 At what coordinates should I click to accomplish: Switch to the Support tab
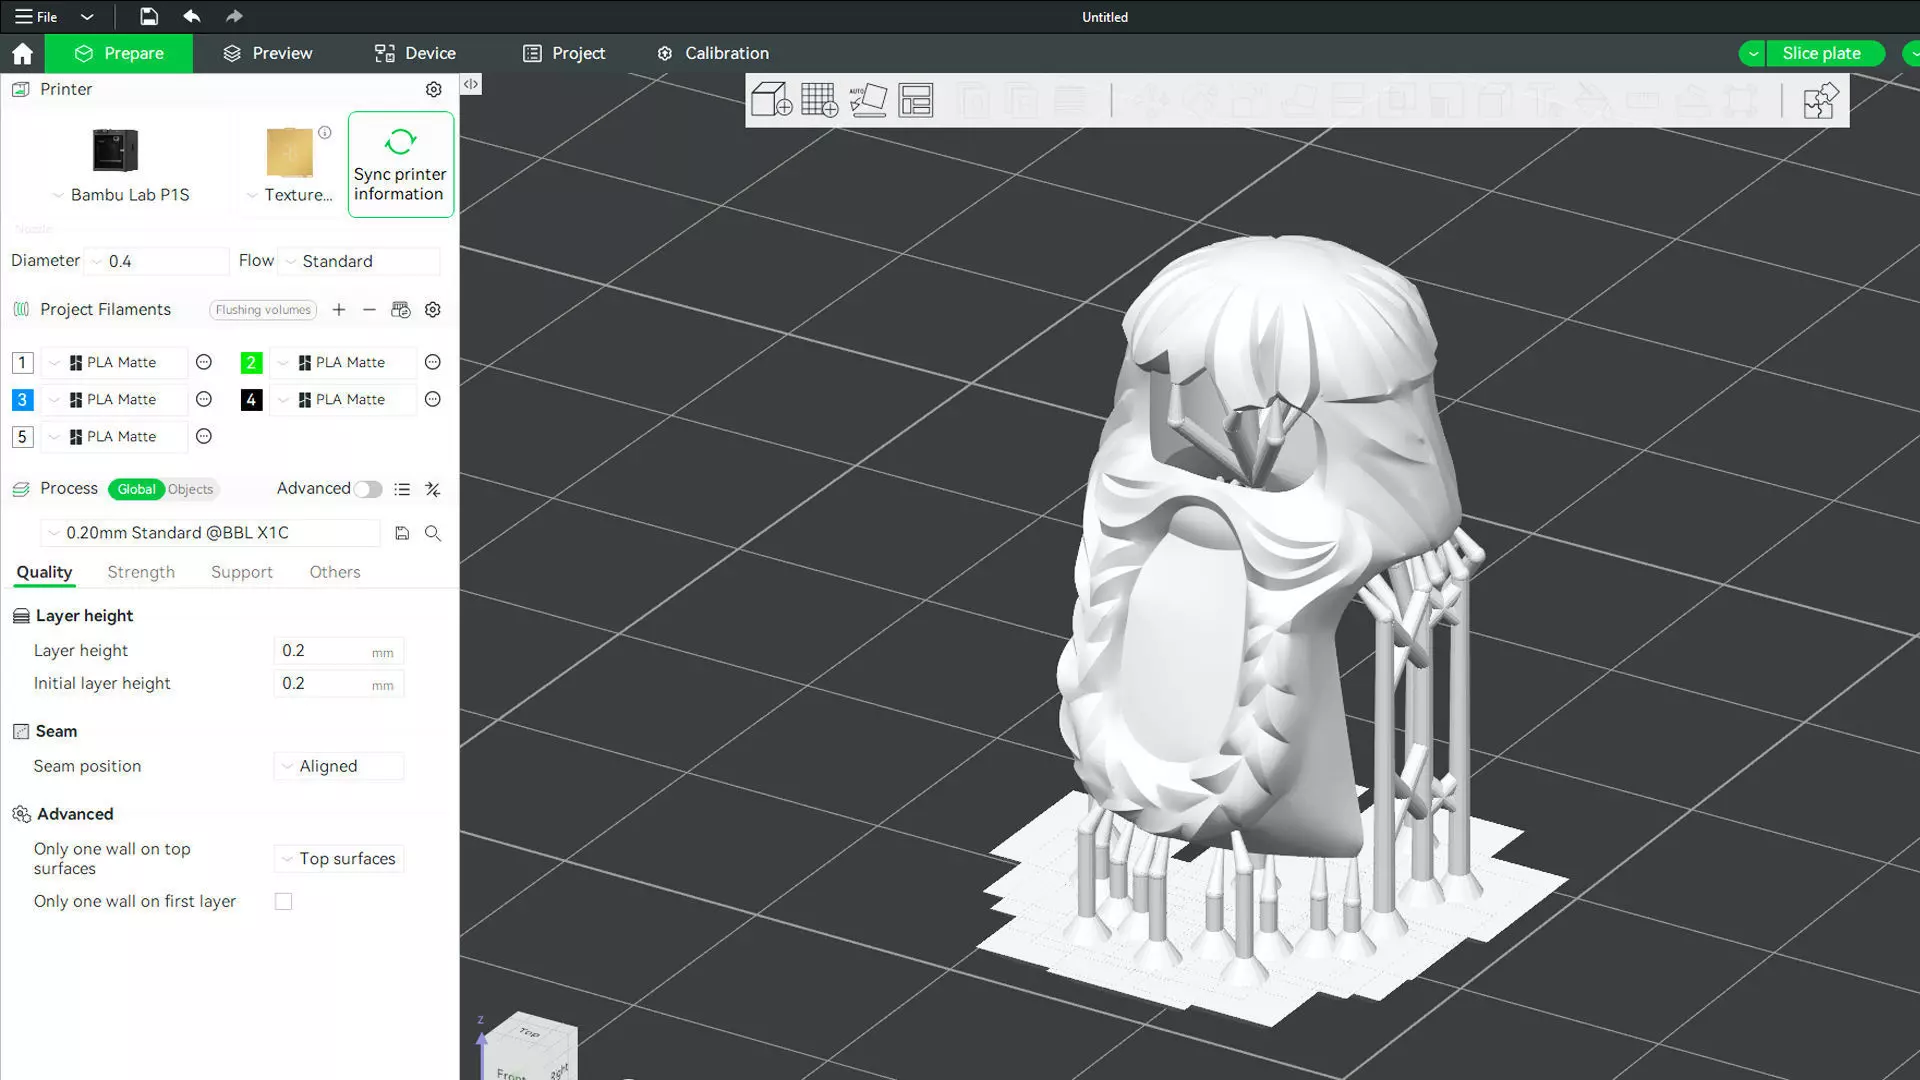click(241, 572)
